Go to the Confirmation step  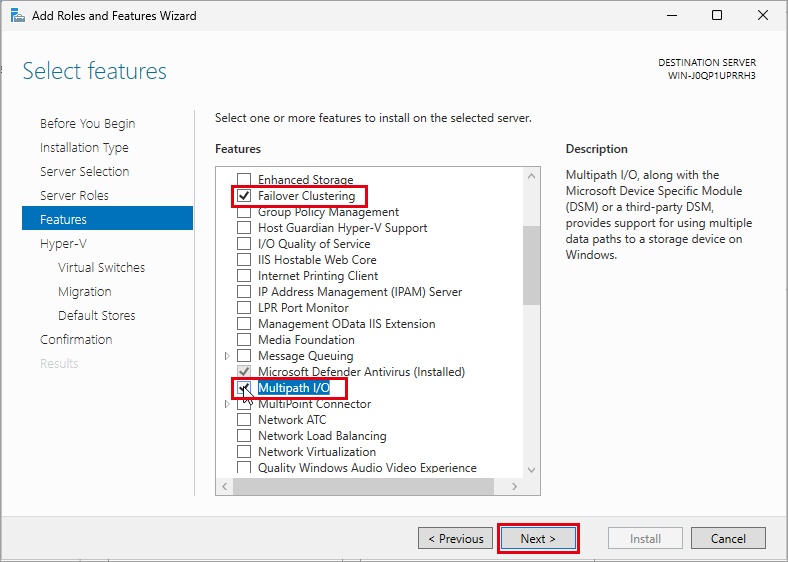[76, 340]
